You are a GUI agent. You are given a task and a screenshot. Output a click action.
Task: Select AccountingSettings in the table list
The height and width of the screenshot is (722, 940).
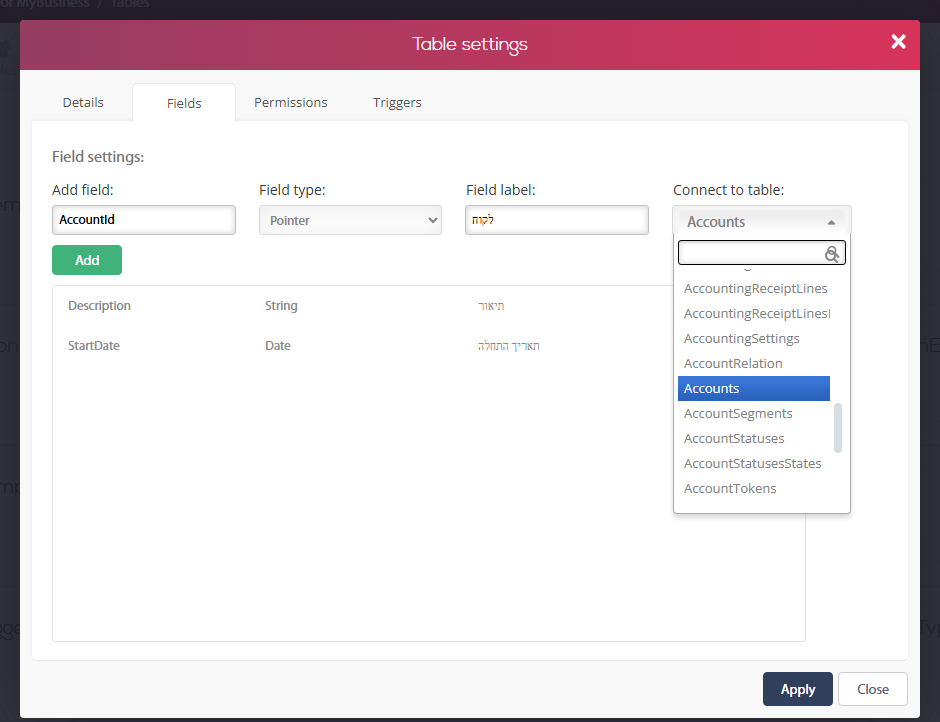pyautogui.click(x=754, y=339)
